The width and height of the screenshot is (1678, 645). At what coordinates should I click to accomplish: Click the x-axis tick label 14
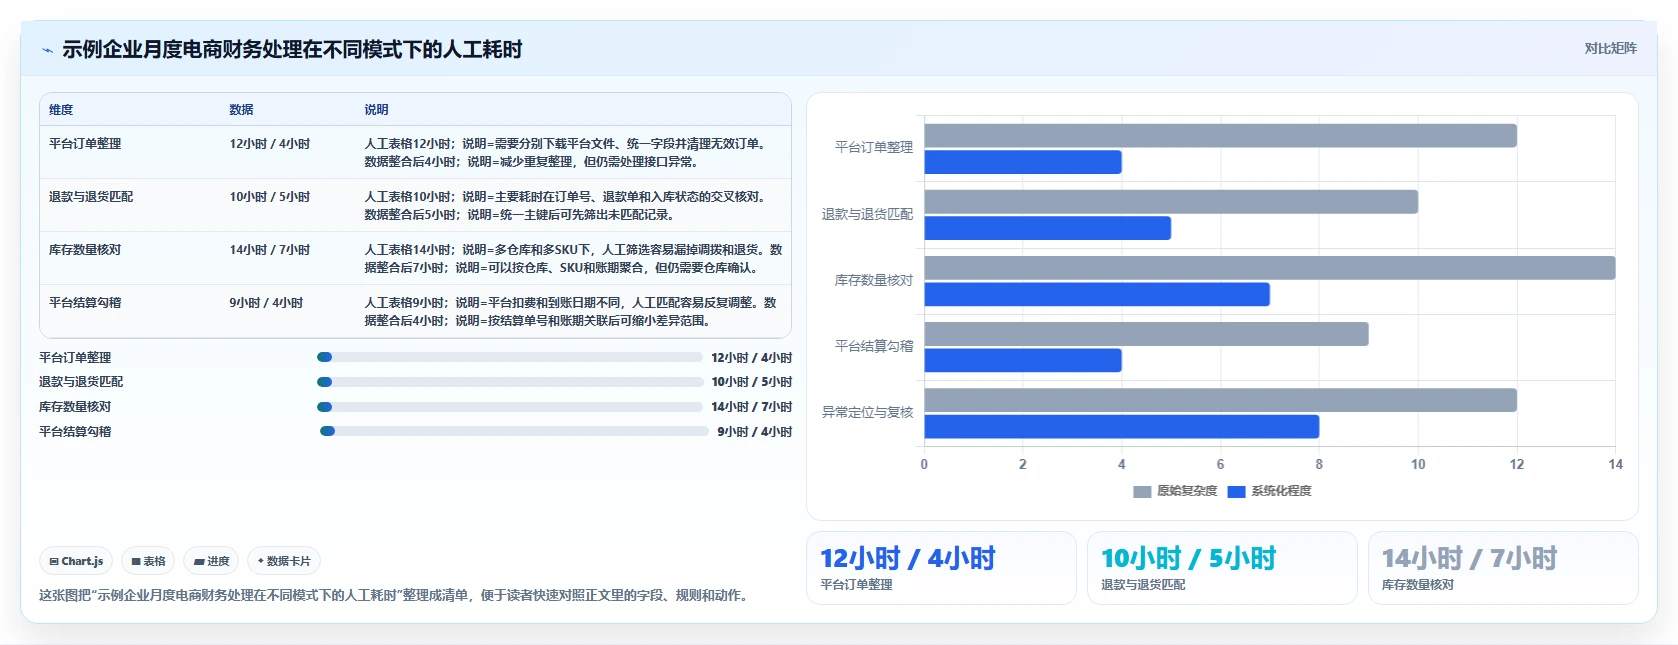pos(1615,464)
